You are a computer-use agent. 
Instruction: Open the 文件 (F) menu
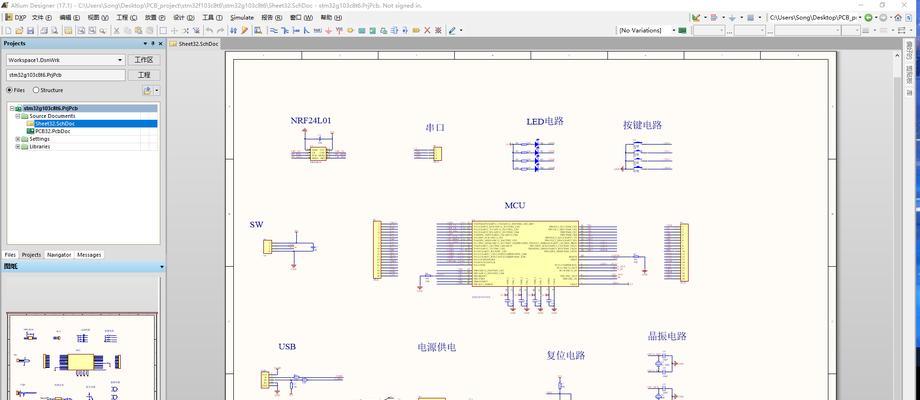coord(42,17)
